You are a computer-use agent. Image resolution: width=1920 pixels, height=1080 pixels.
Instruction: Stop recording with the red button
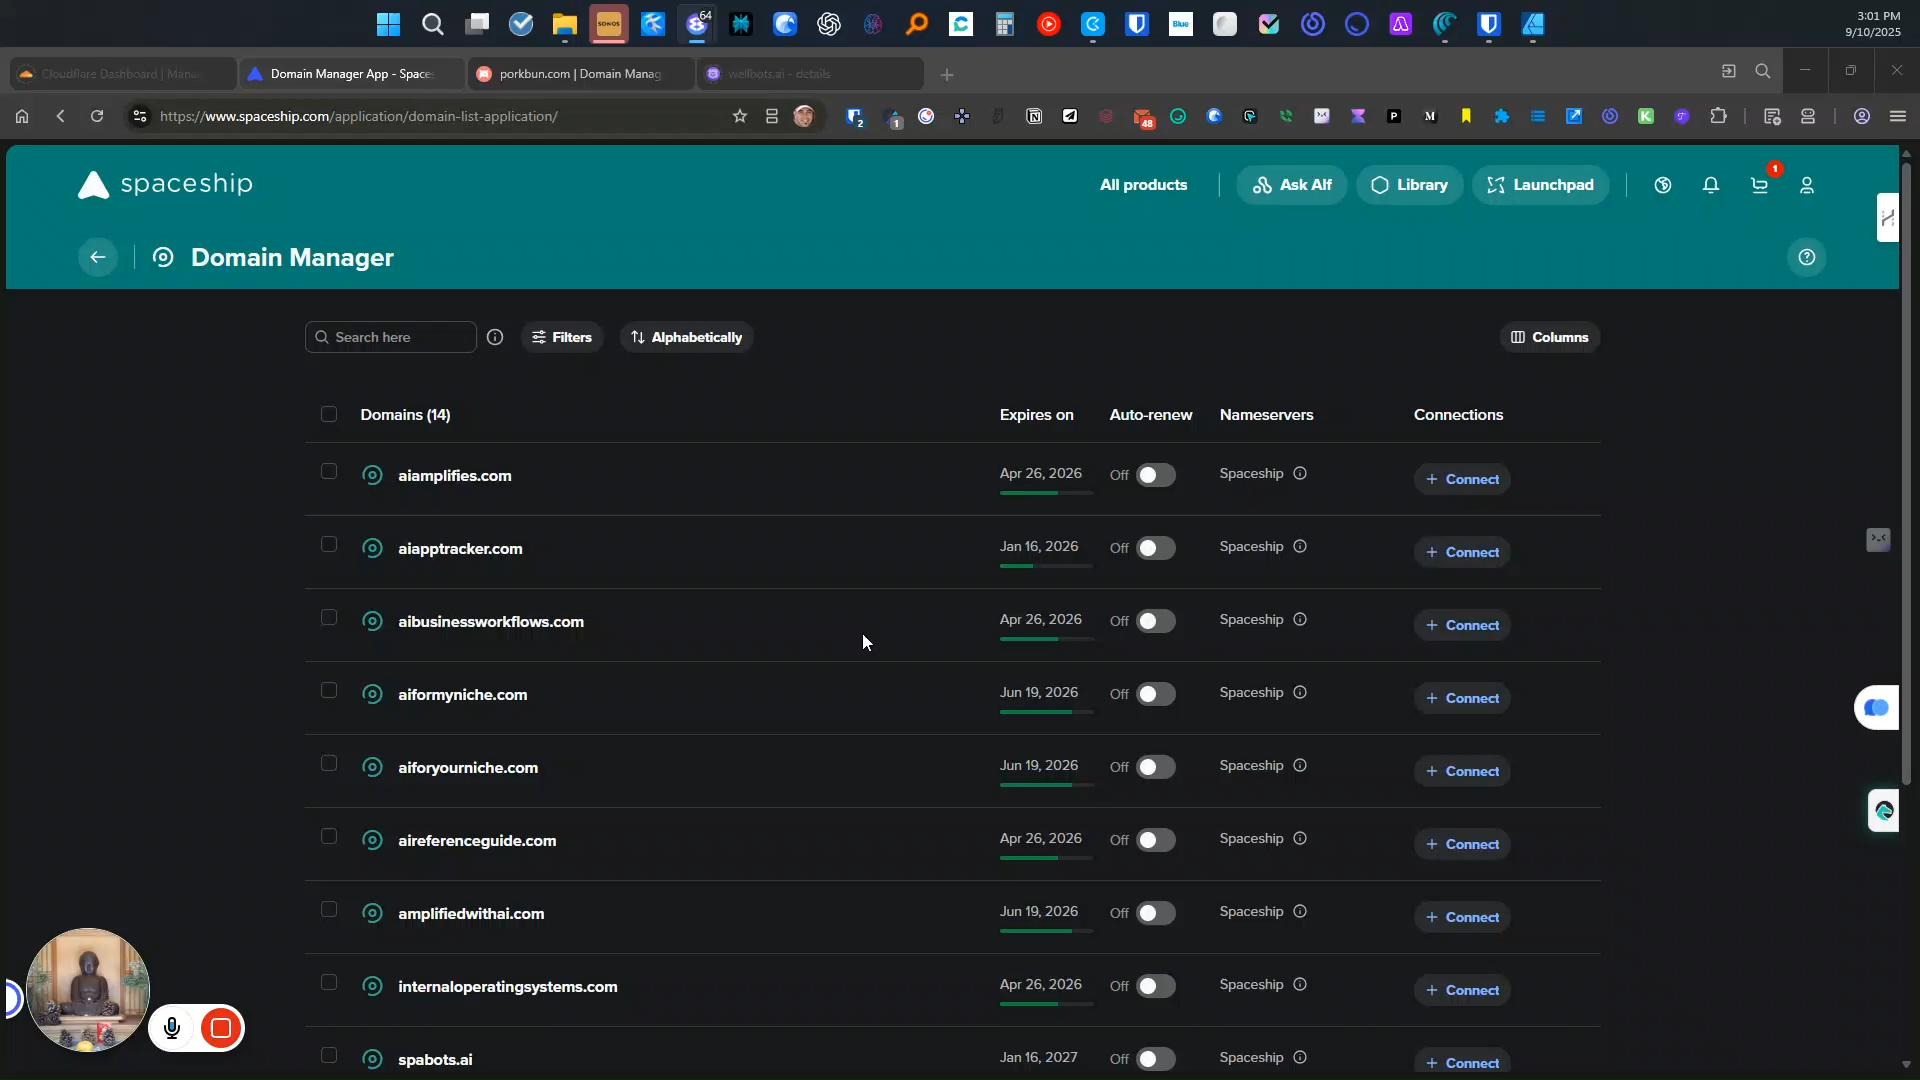(221, 1028)
